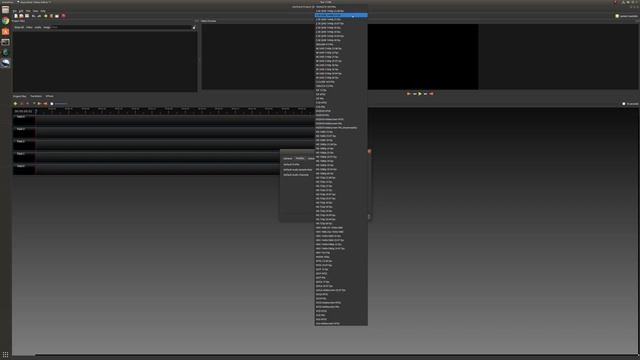Click the Project Files filter text field
The image size is (640, 360).
coord(122,27)
